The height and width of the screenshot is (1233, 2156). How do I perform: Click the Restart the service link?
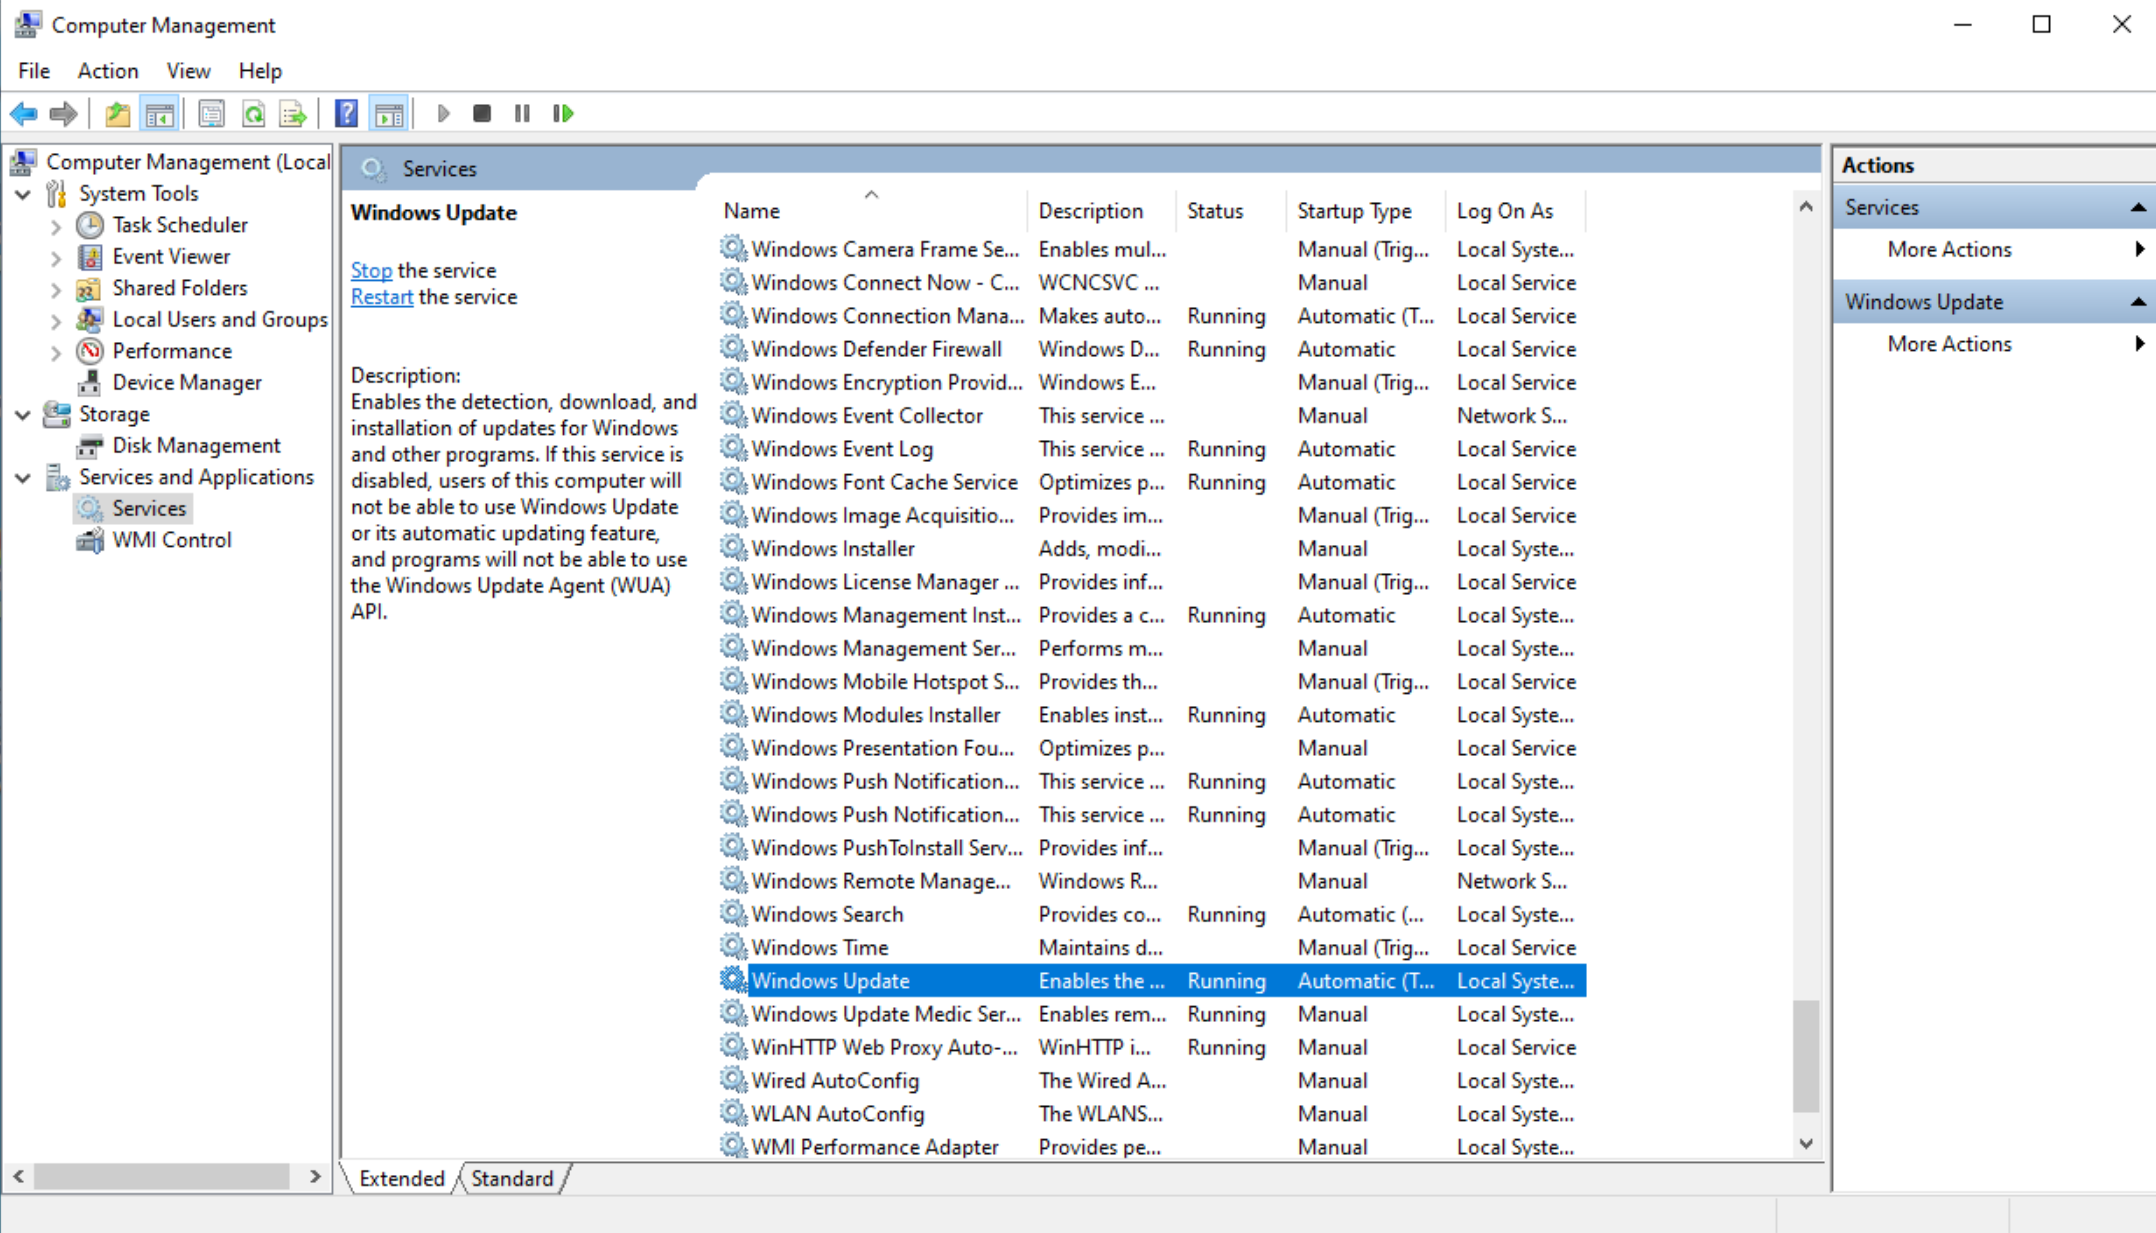(x=381, y=297)
